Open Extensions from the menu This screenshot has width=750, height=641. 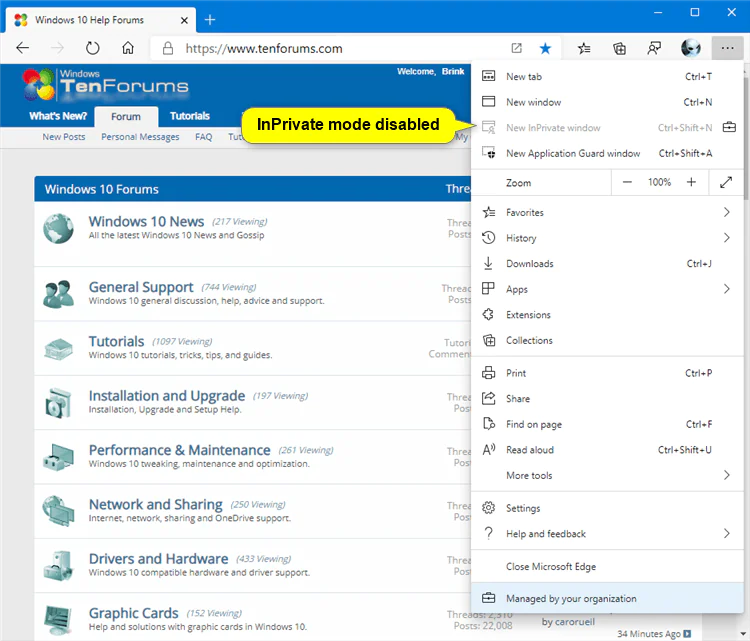click(x=607, y=315)
